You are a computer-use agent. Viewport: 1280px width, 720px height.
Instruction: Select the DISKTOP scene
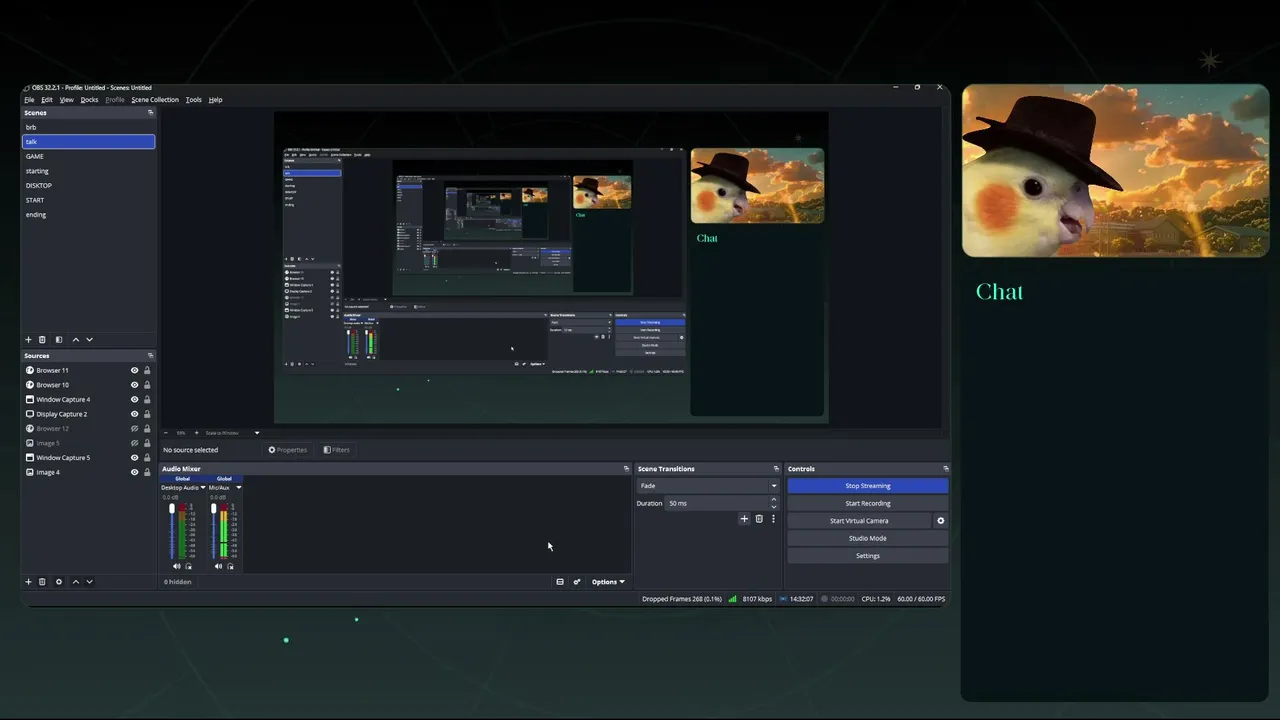pos(89,185)
